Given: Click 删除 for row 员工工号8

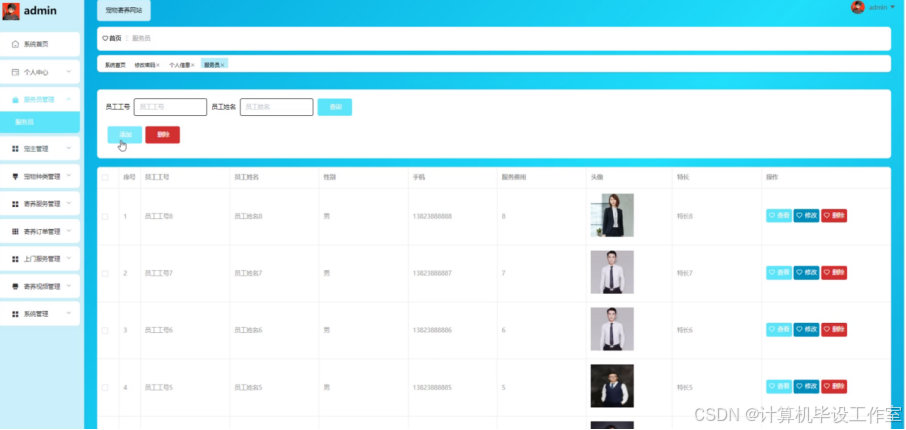Looking at the screenshot, I should click(834, 216).
